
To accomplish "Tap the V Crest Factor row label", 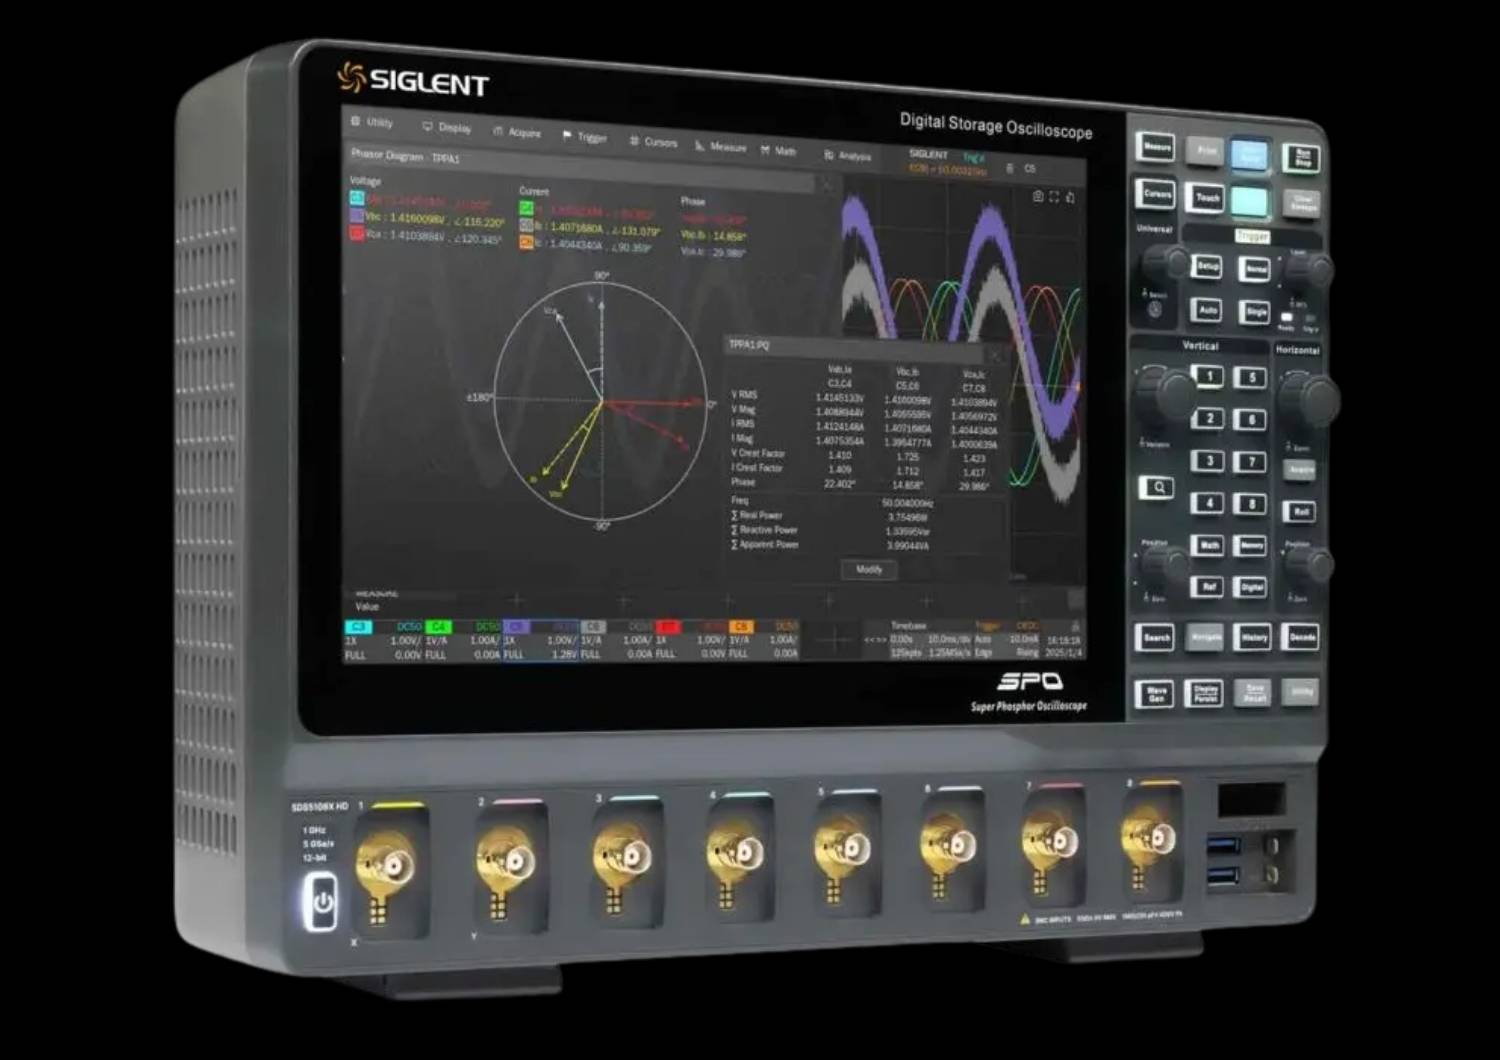I will (759, 453).
